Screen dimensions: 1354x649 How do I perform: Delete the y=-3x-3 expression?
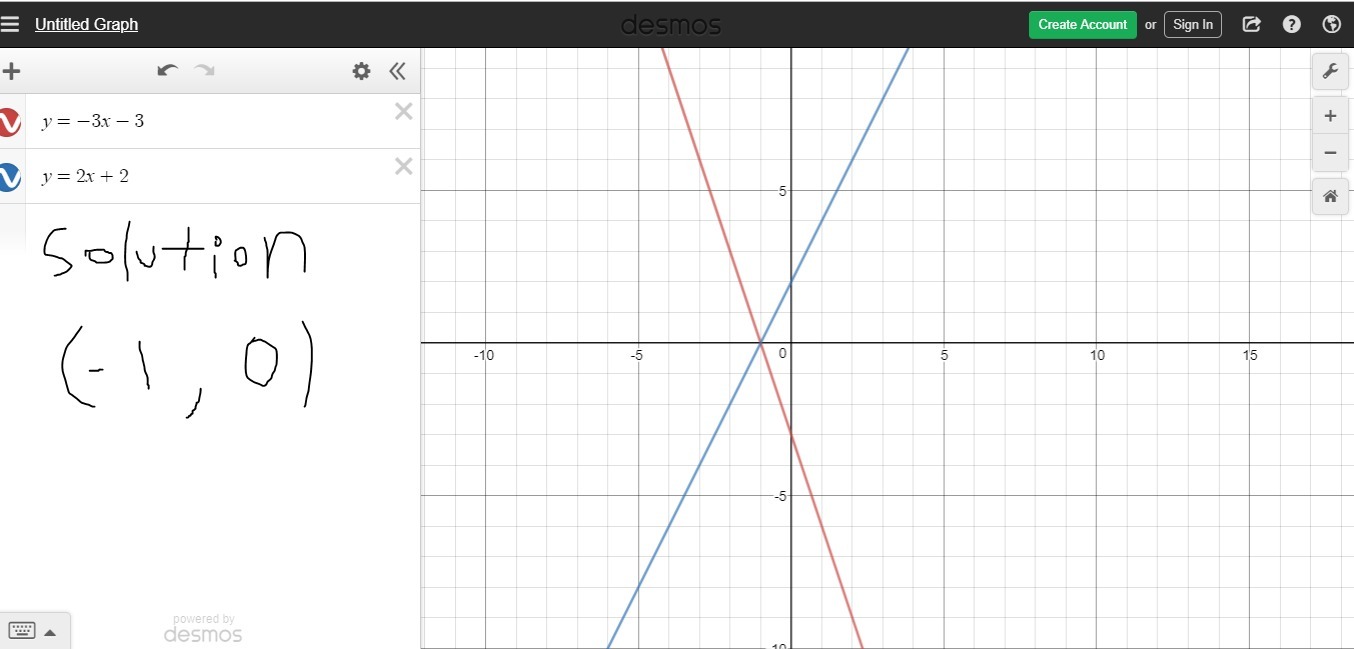coord(403,112)
